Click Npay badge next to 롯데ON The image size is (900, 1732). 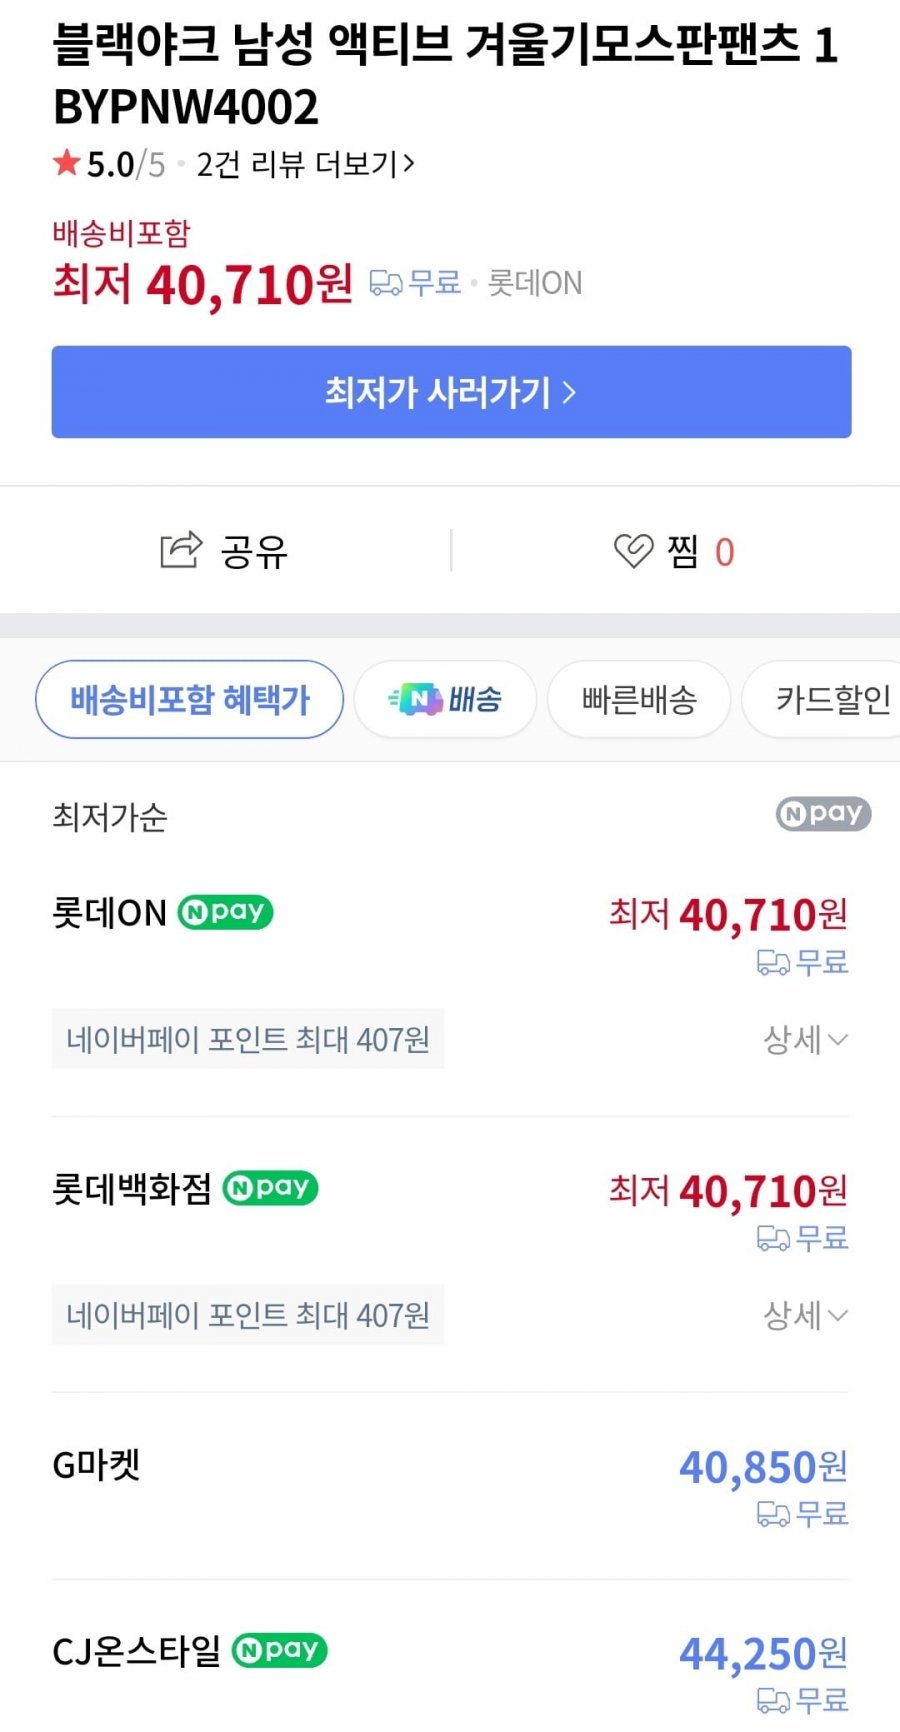tap(225, 912)
